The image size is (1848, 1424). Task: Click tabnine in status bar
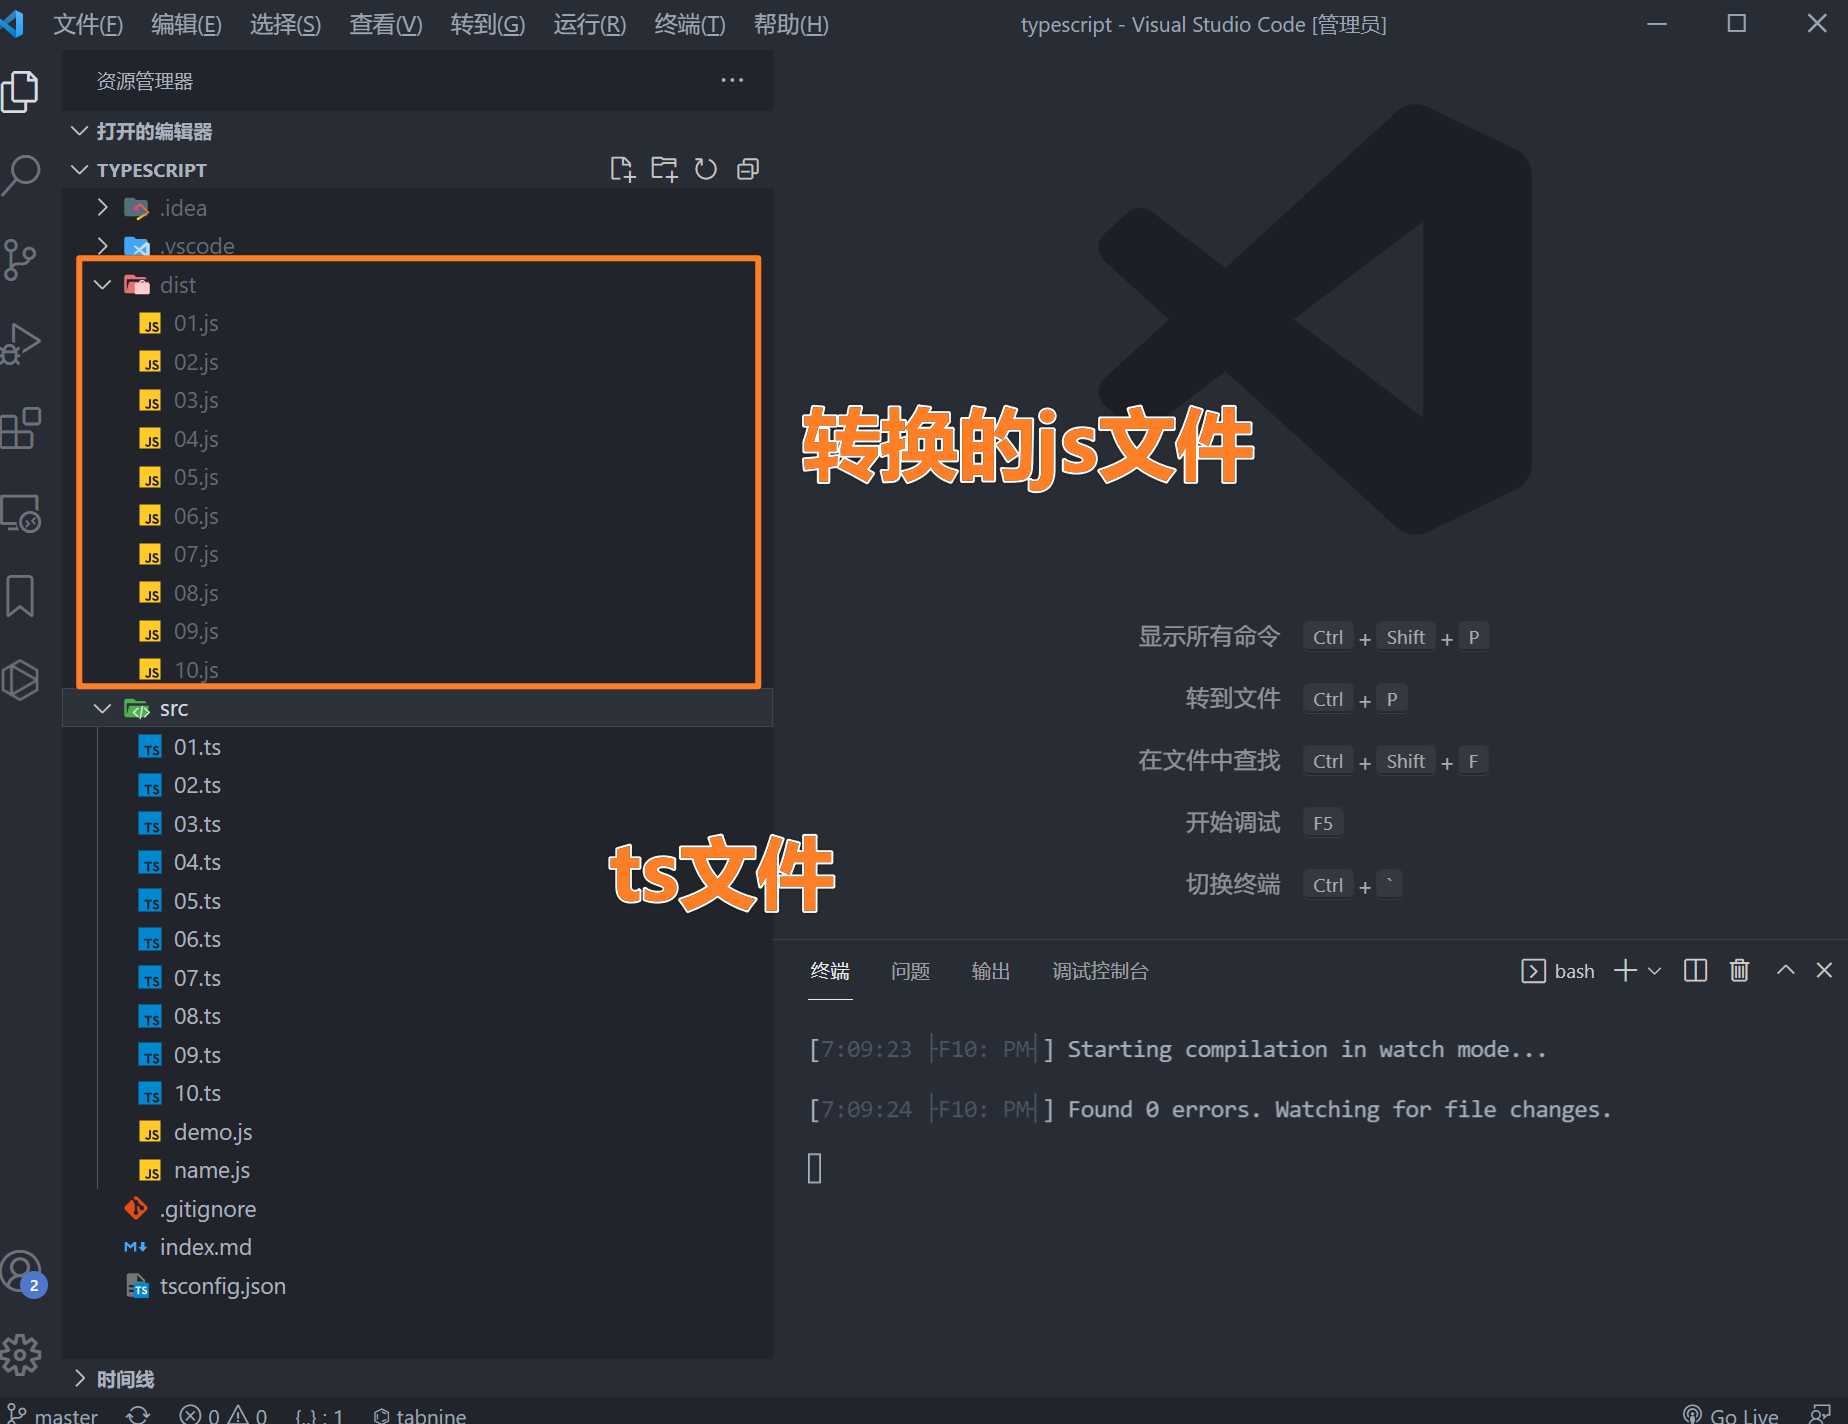[x=419, y=1414]
